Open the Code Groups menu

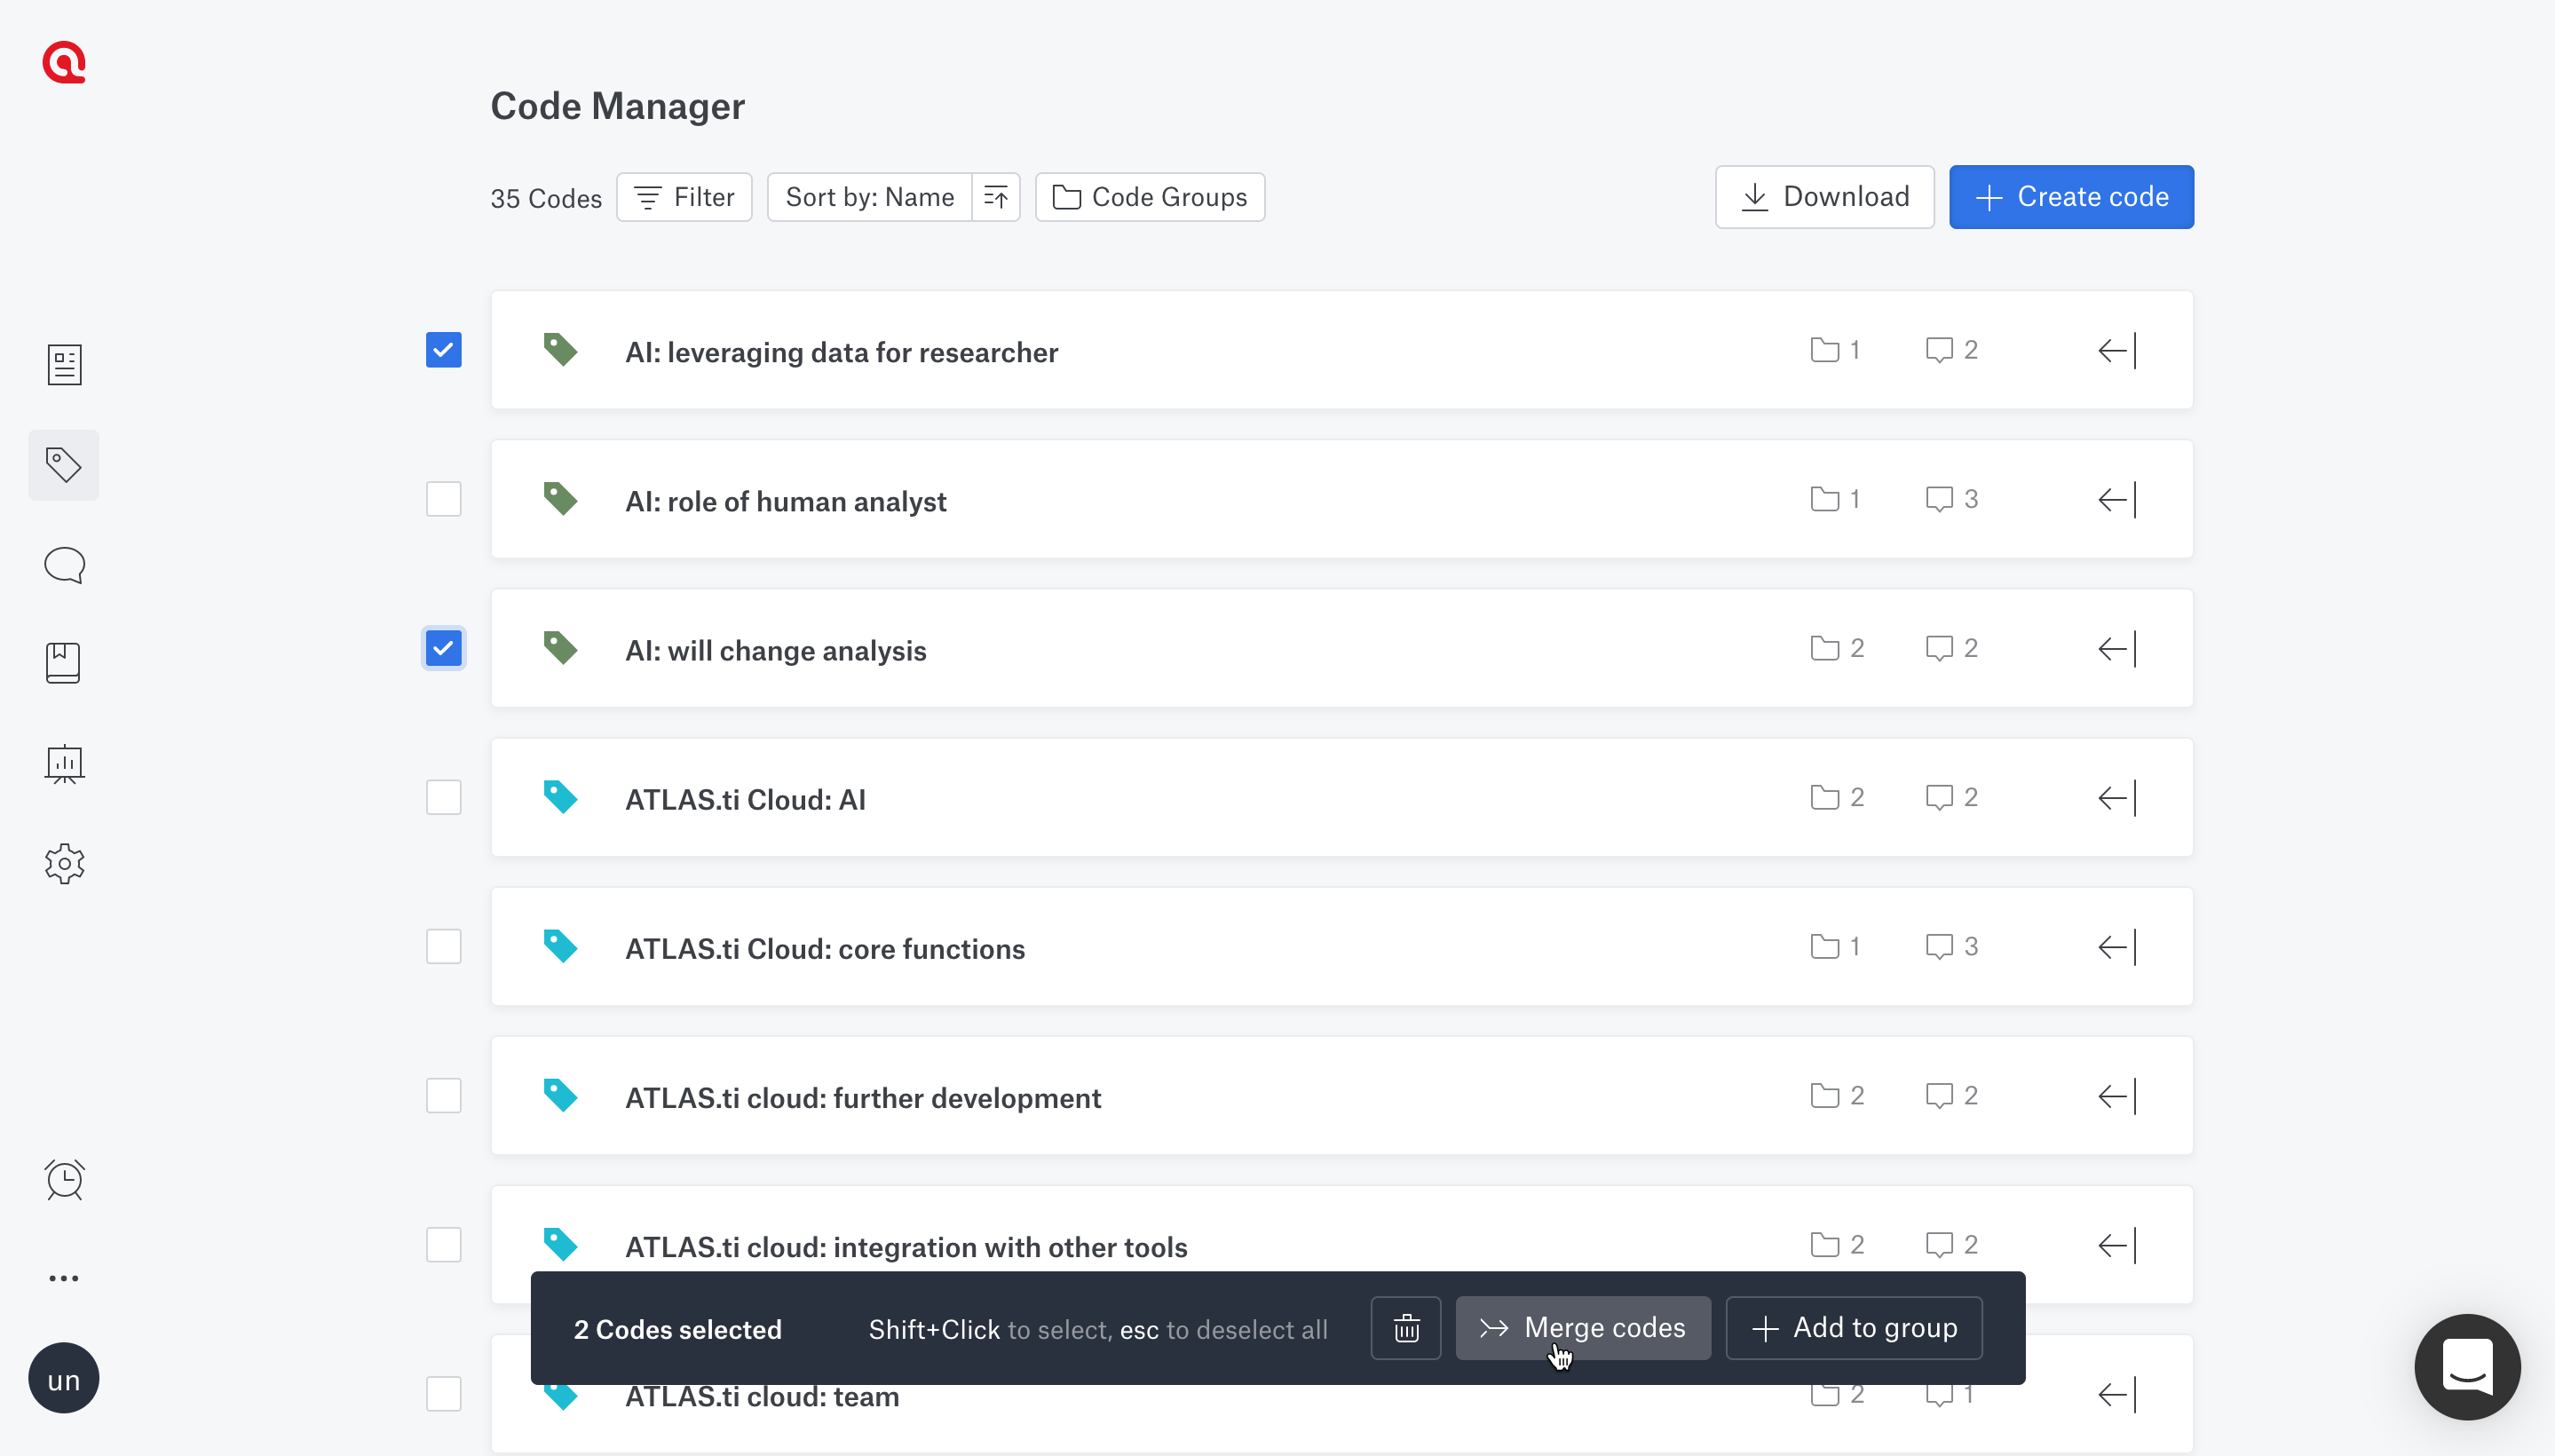coord(1148,197)
